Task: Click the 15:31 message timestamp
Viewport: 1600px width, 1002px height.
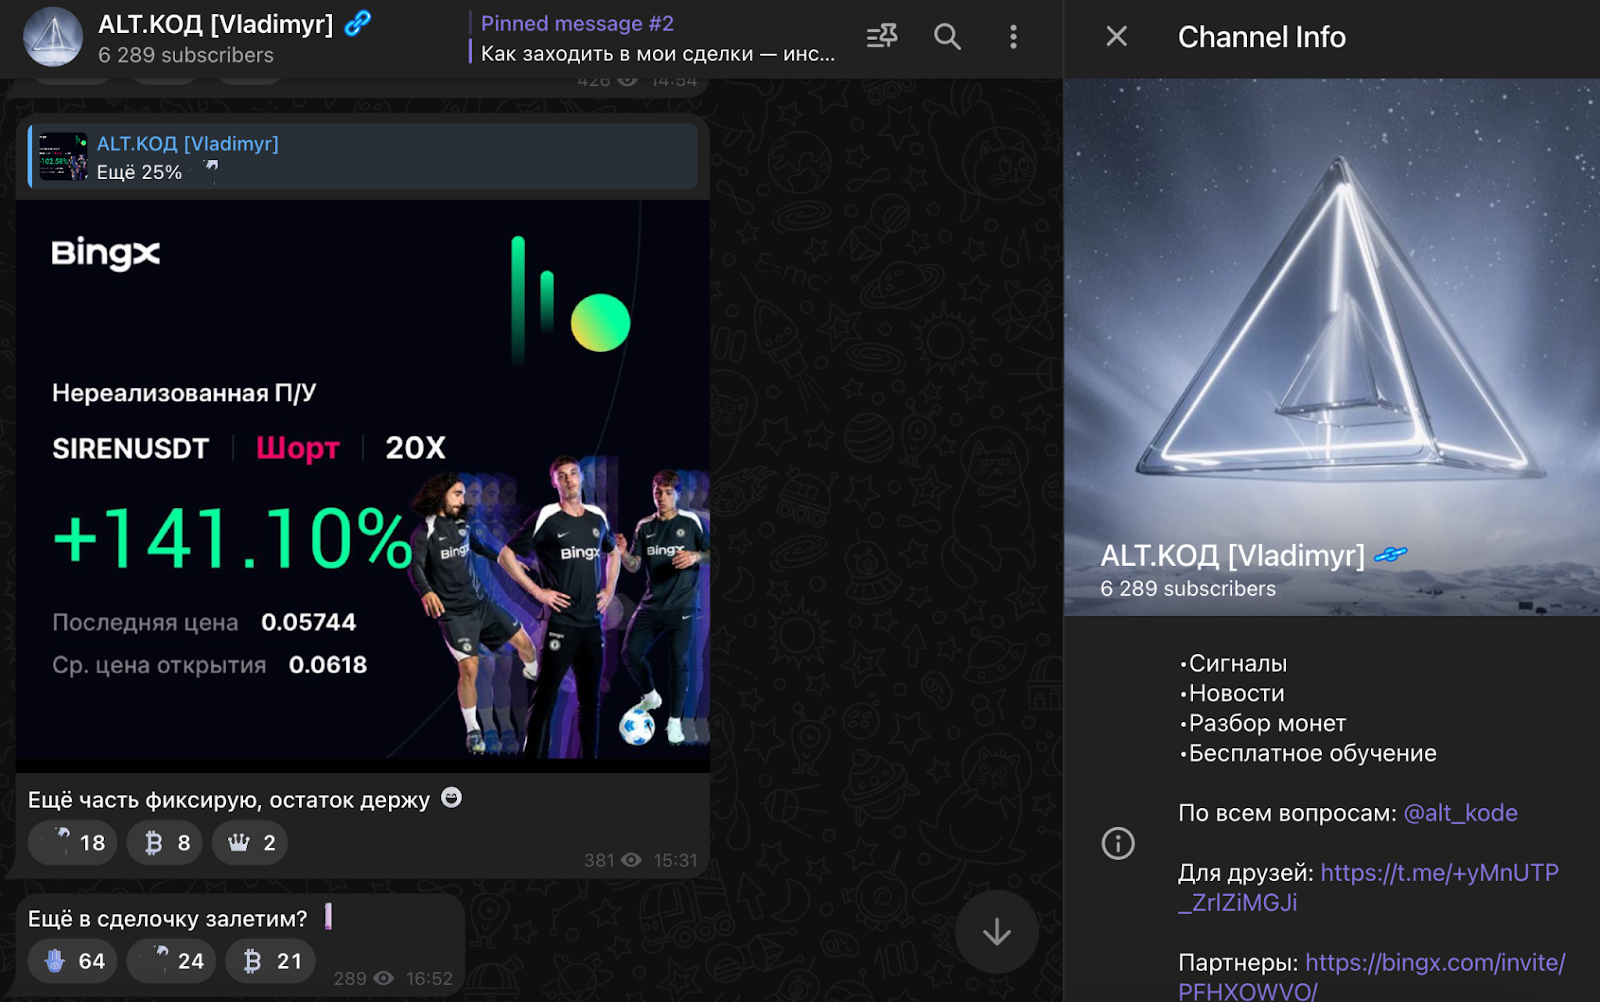Action: pos(675,860)
